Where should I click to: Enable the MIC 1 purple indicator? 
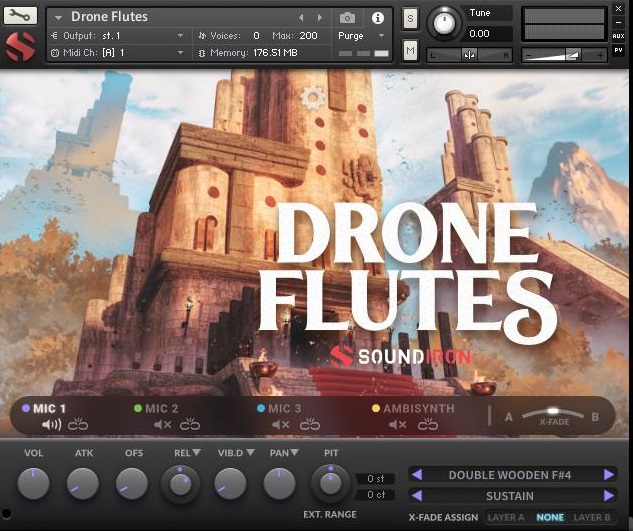pos(26,408)
